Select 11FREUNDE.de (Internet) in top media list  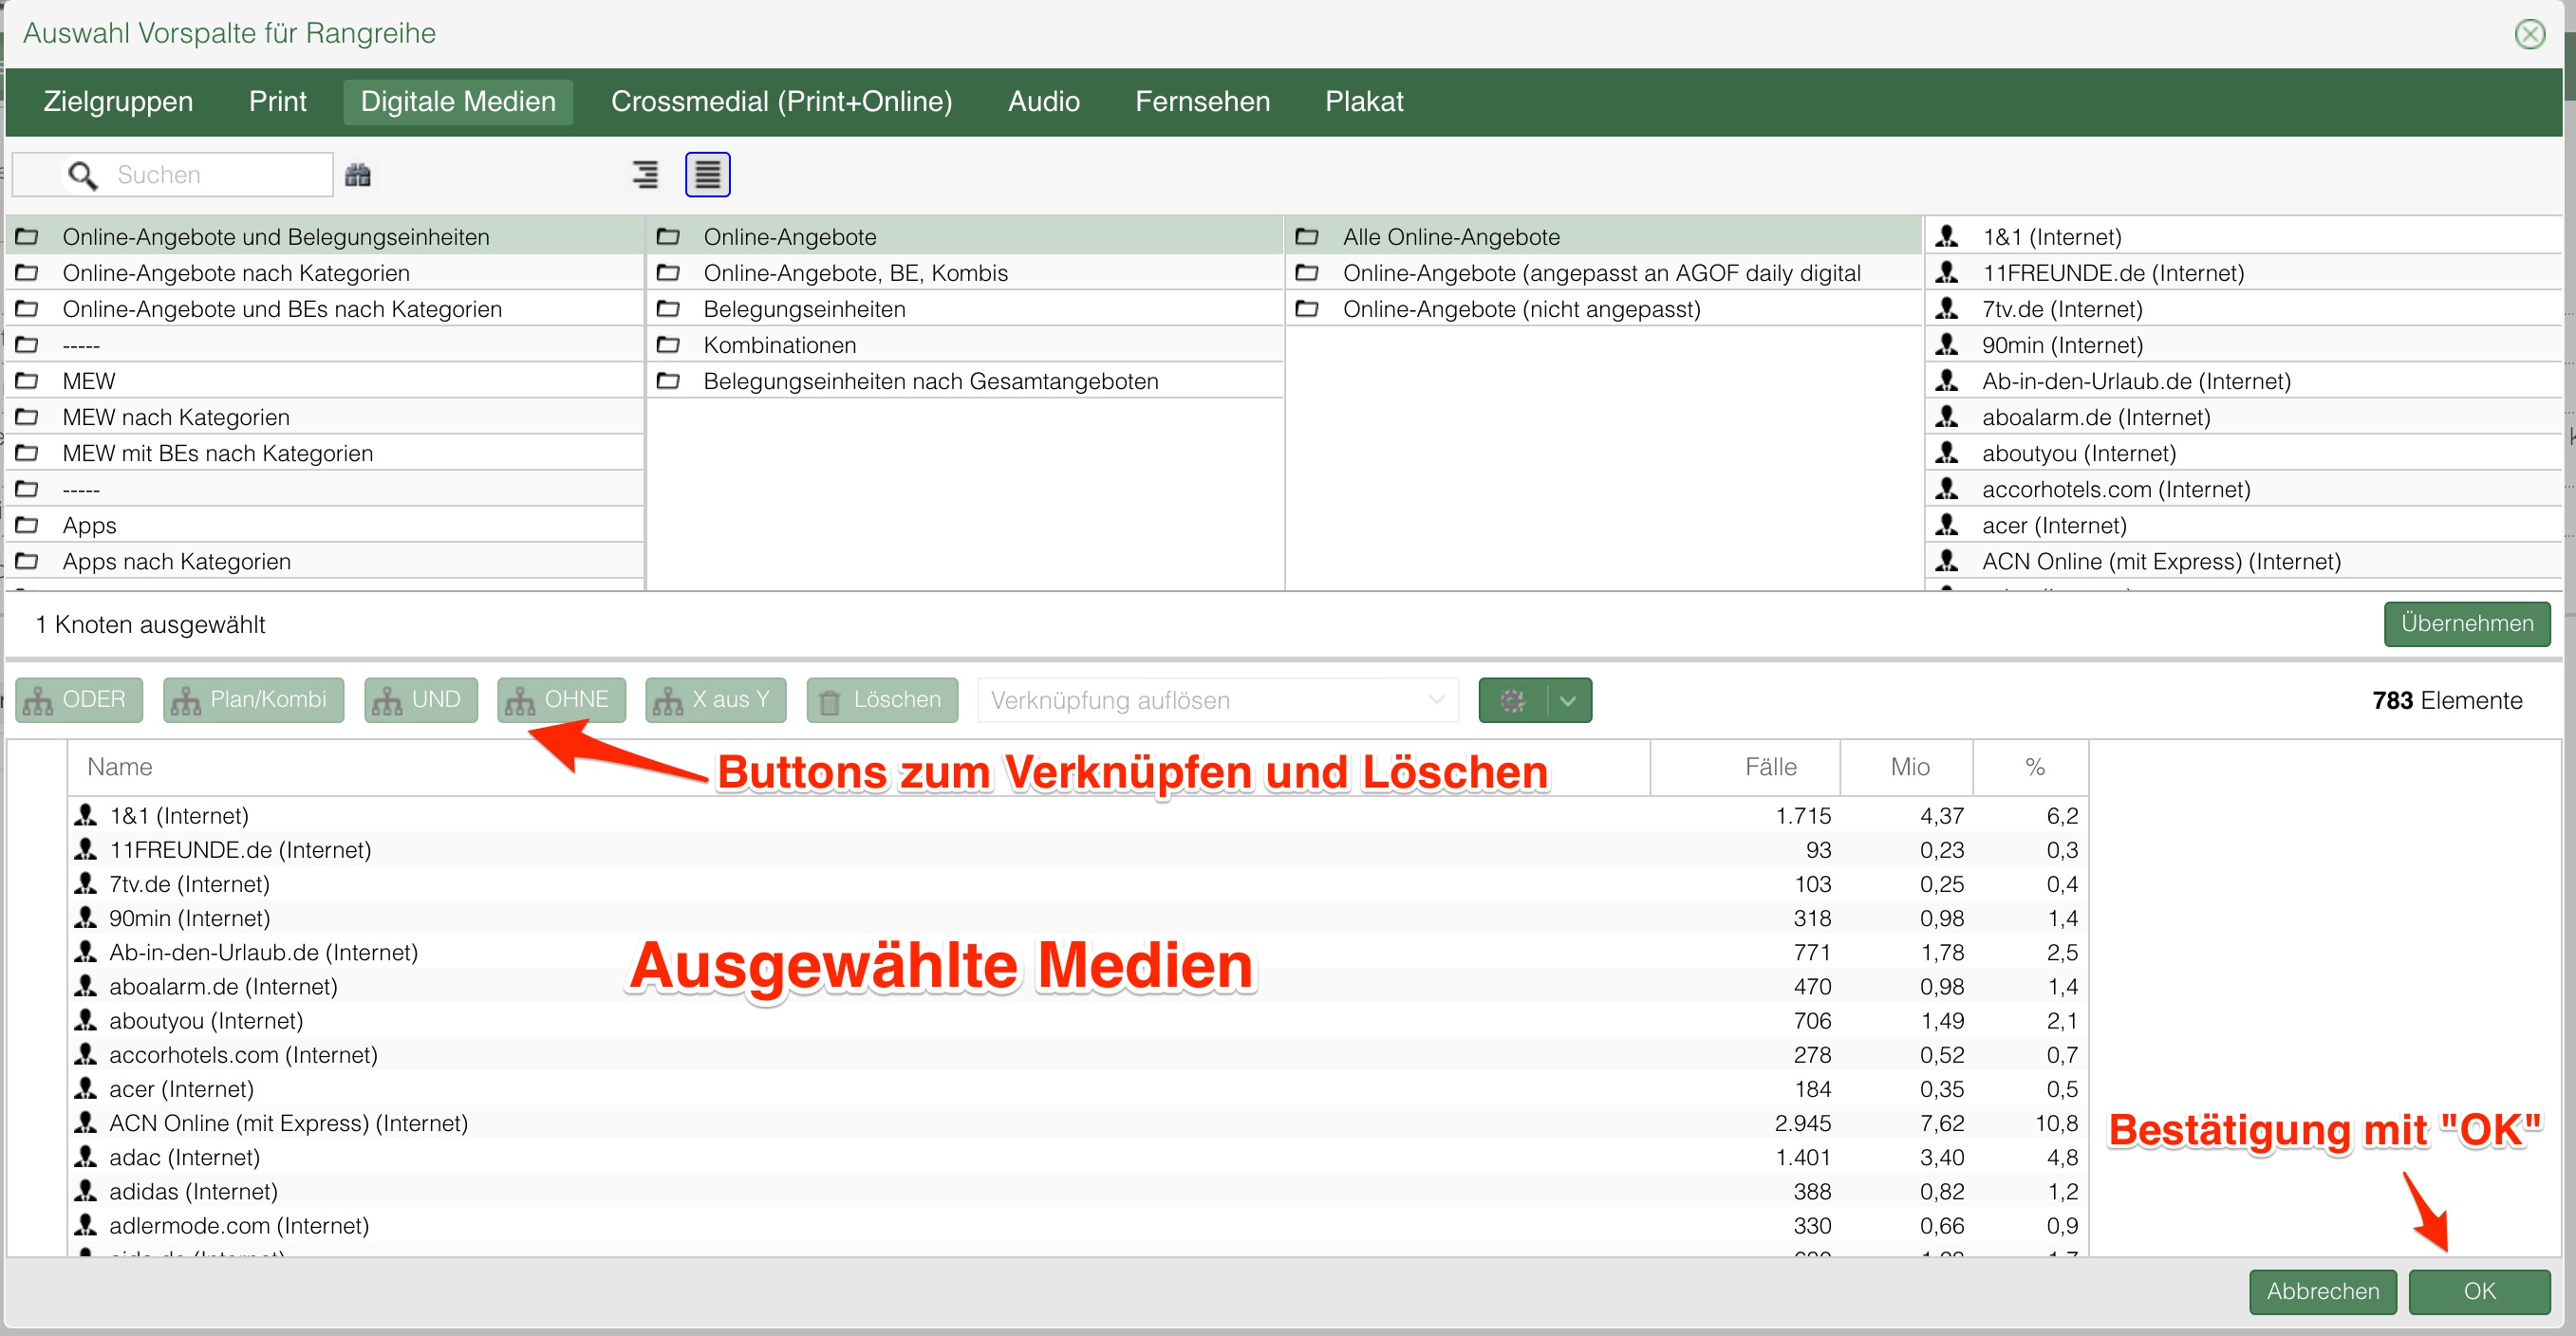(x=2243, y=273)
